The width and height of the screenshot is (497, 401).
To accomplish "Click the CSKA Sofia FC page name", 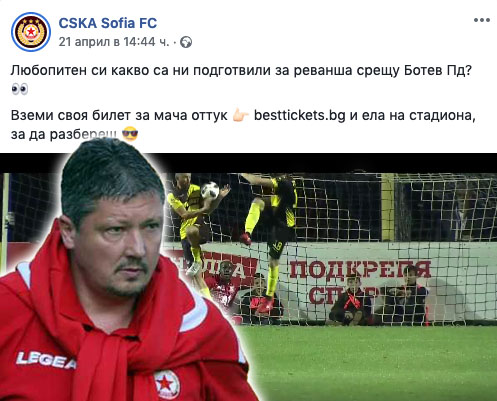I will click(x=108, y=23).
